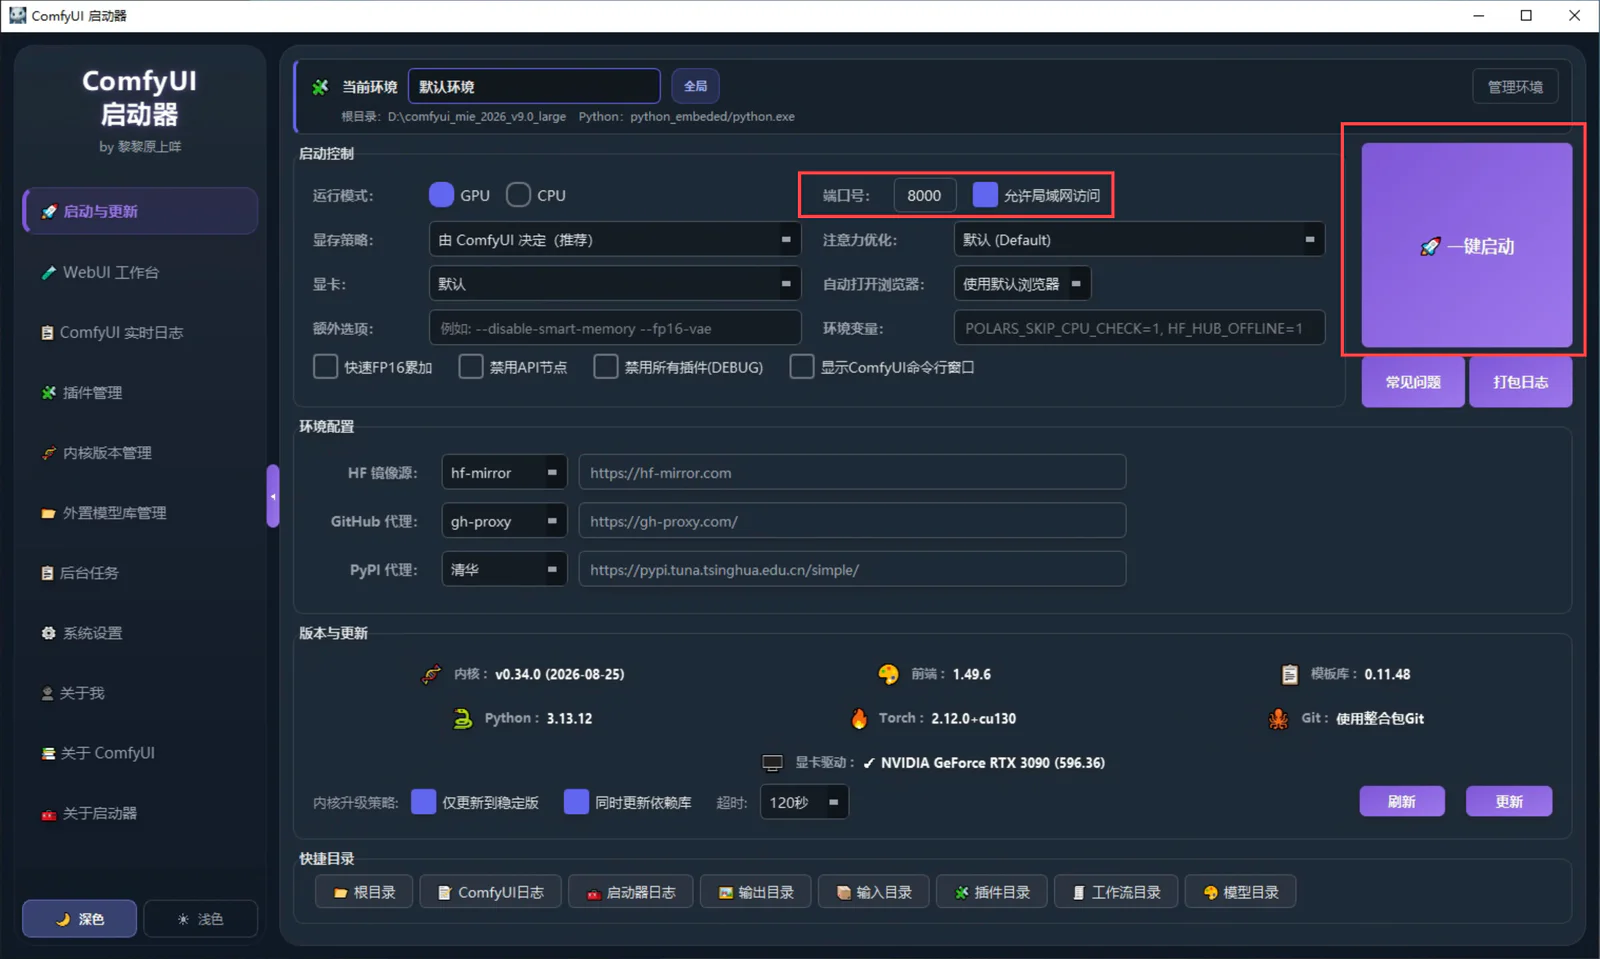Switch to 浅色 theme
Screen dimensions: 1600x959
200,919
